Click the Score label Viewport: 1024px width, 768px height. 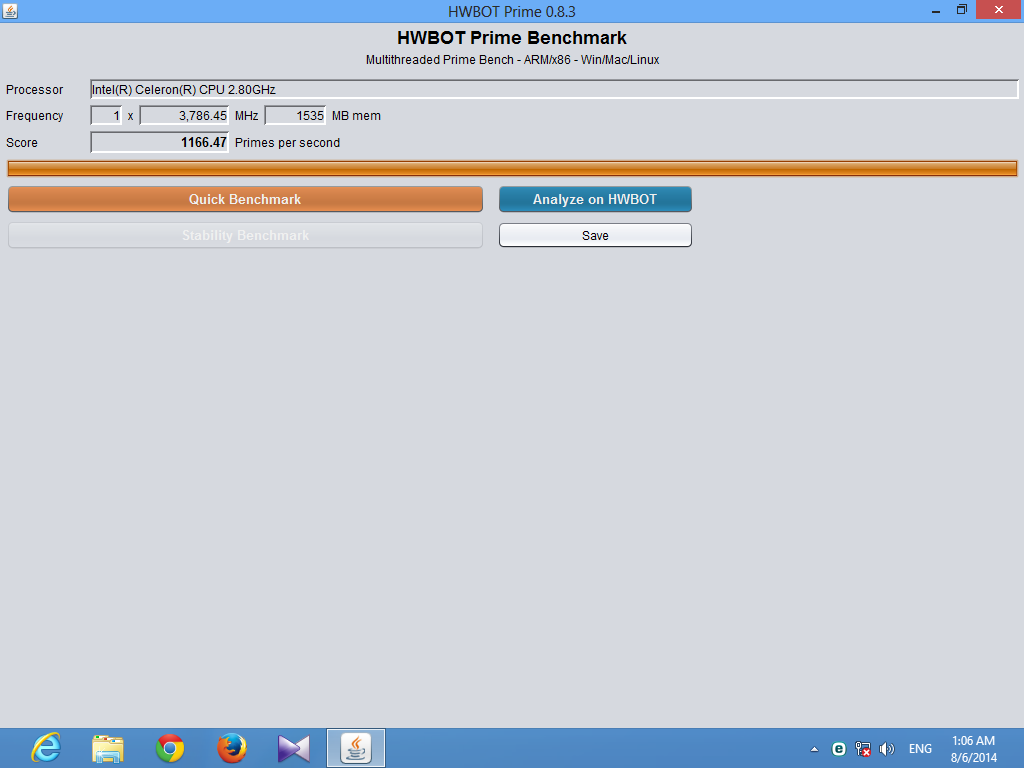click(x=22, y=142)
